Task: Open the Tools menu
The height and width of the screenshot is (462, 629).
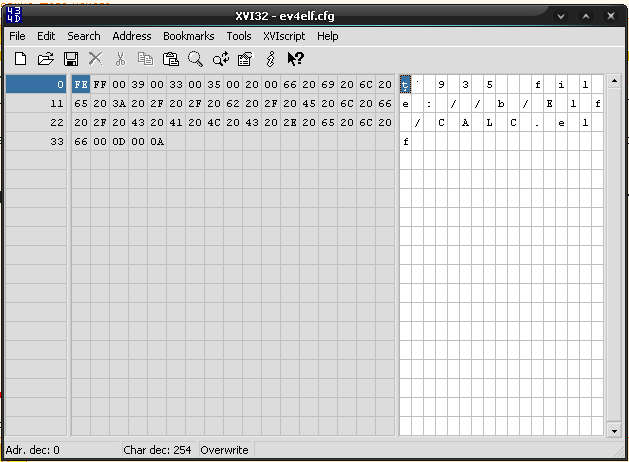Action: [x=239, y=36]
